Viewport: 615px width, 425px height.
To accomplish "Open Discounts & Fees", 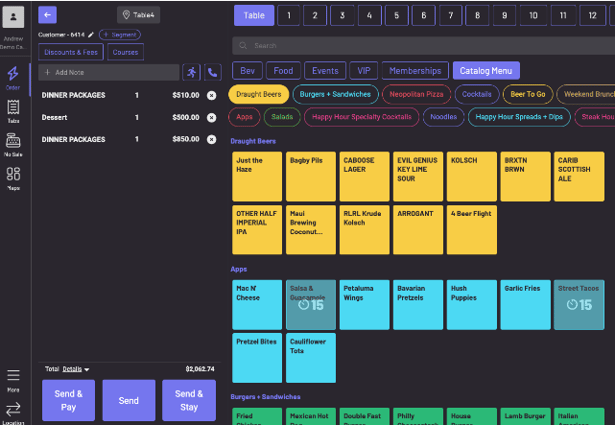I will pos(73,52).
